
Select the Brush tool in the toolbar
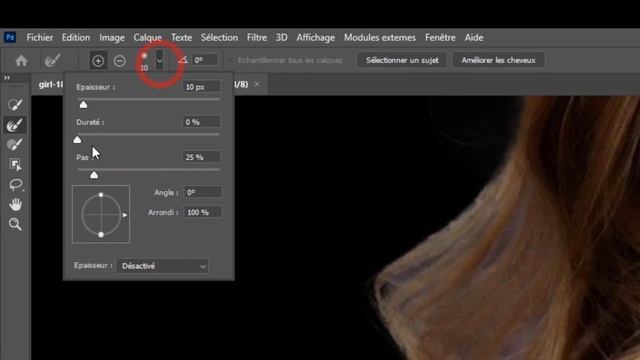[x=15, y=144]
